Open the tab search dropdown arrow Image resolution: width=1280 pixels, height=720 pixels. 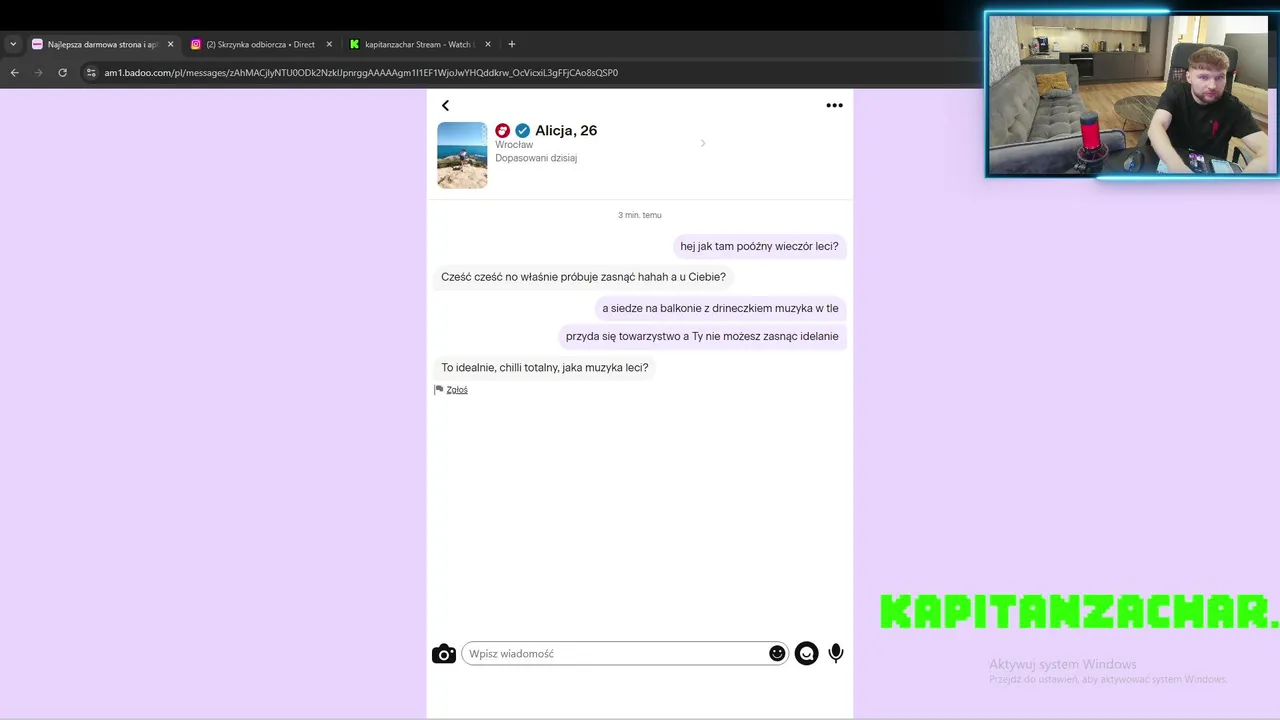pos(13,44)
